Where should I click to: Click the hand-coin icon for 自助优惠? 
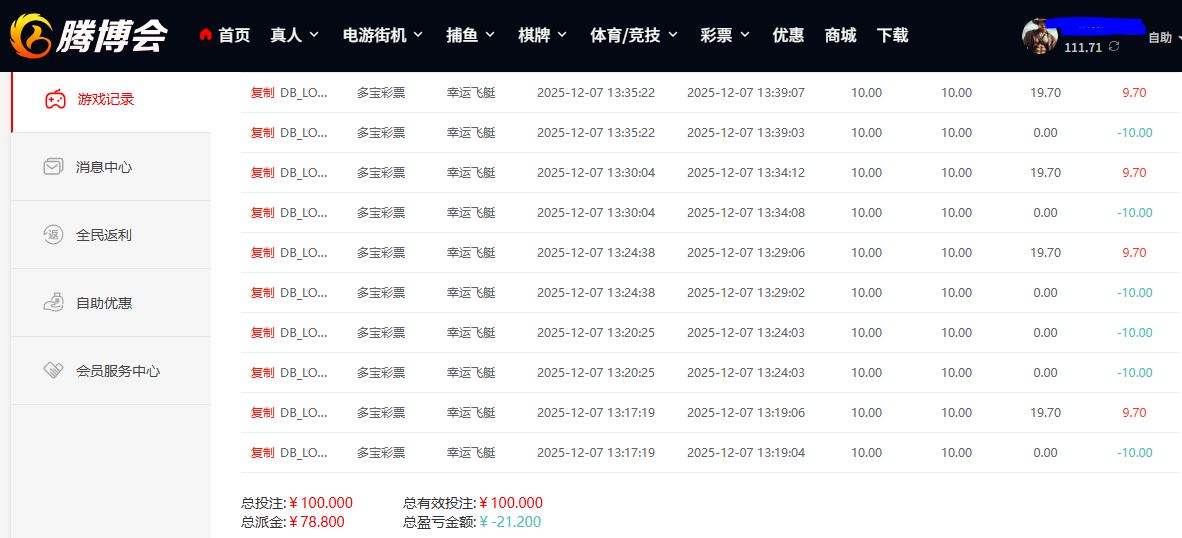click(53, 302)
